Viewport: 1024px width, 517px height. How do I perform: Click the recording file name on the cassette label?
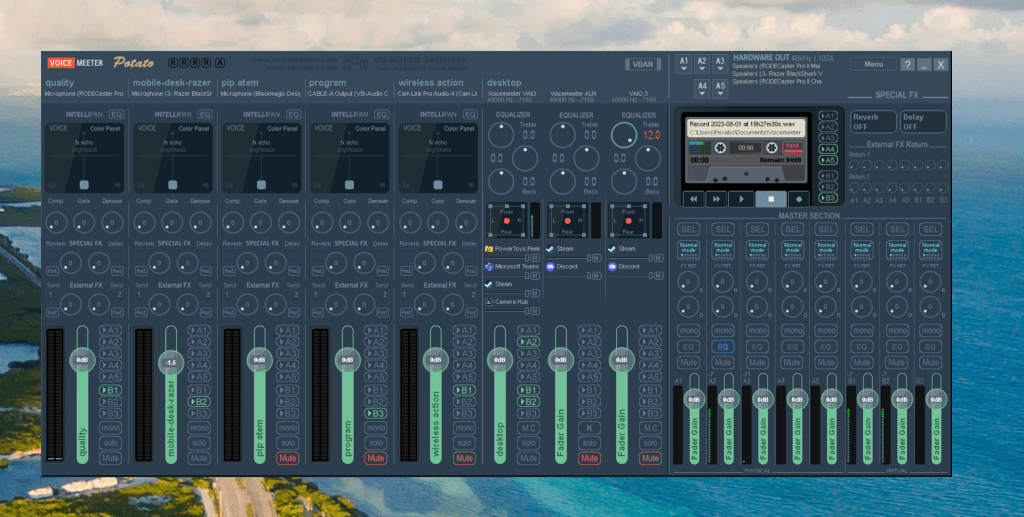click(742, 124)
